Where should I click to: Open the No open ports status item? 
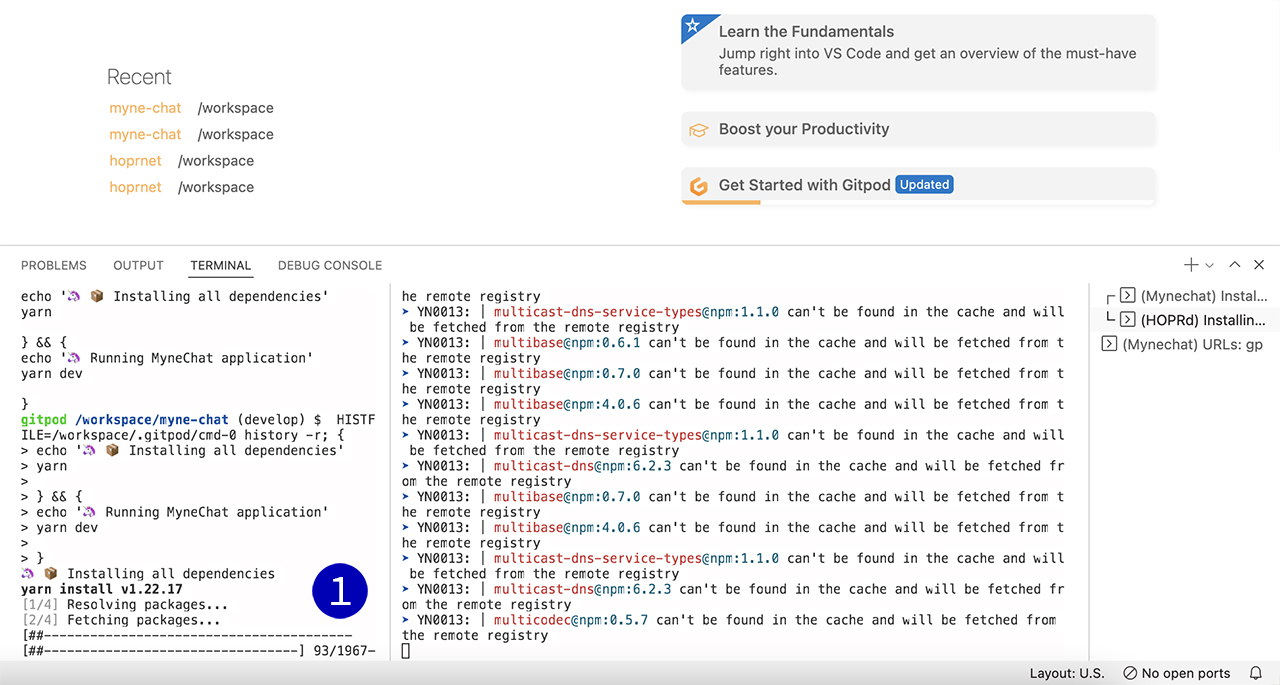[1176, 673]
